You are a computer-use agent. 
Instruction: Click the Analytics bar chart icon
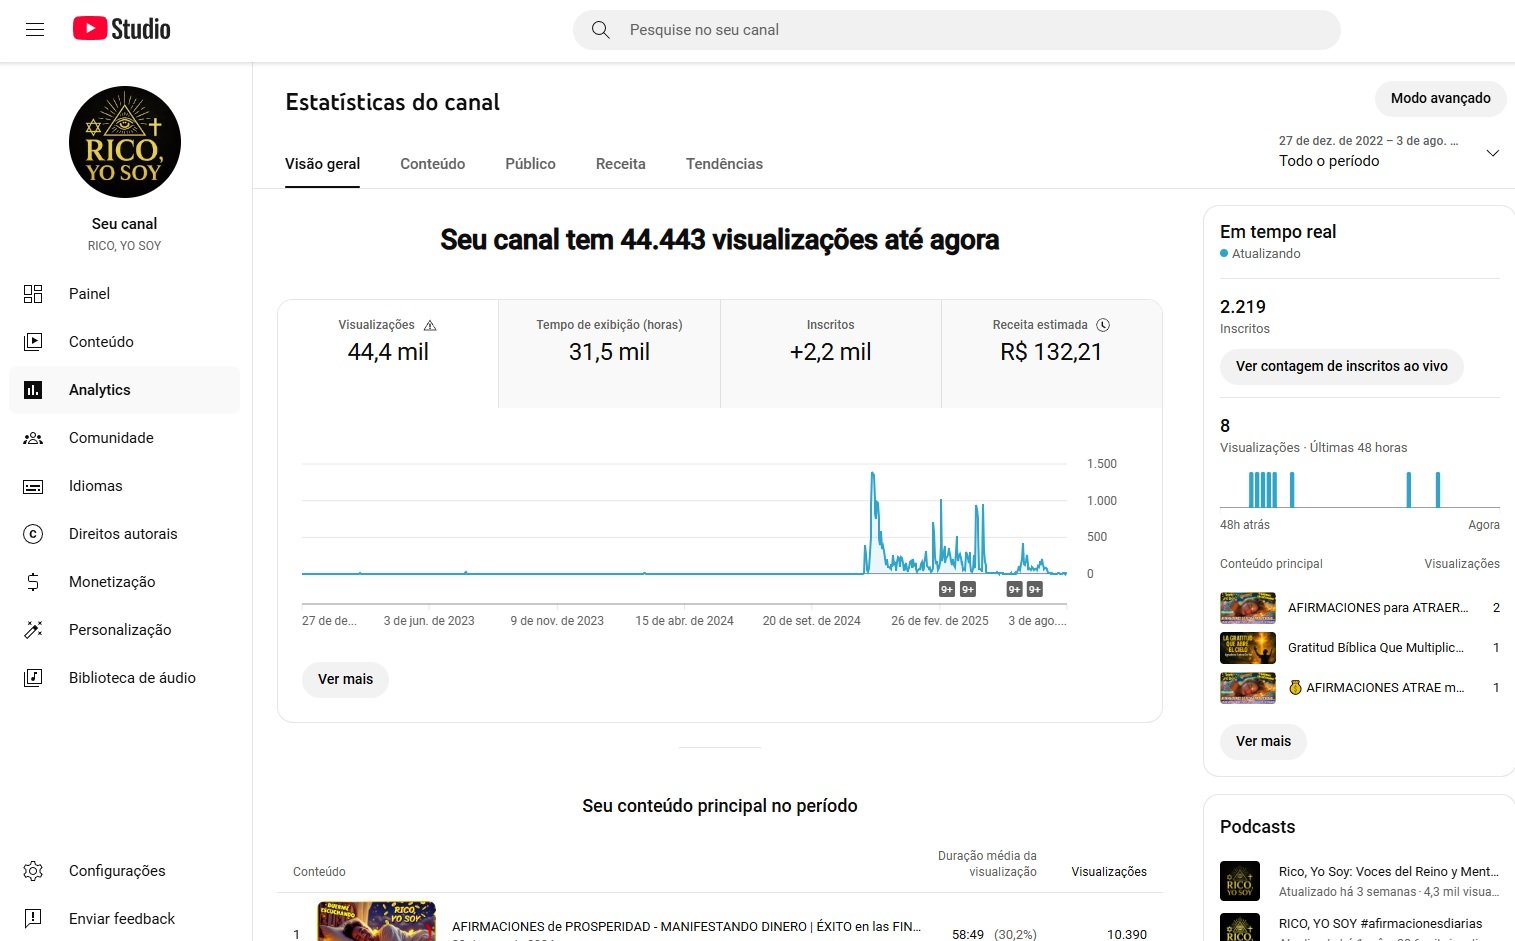[33, 390]
